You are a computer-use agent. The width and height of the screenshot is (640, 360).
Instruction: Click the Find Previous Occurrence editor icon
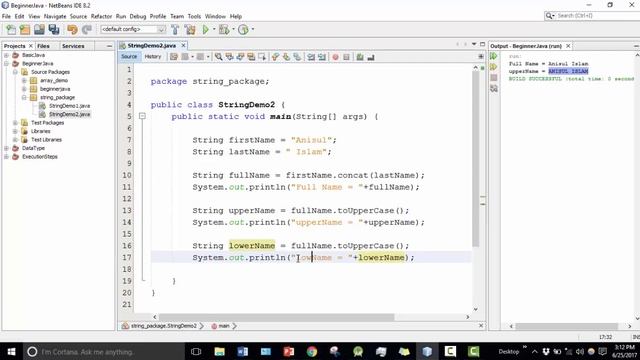229,57
